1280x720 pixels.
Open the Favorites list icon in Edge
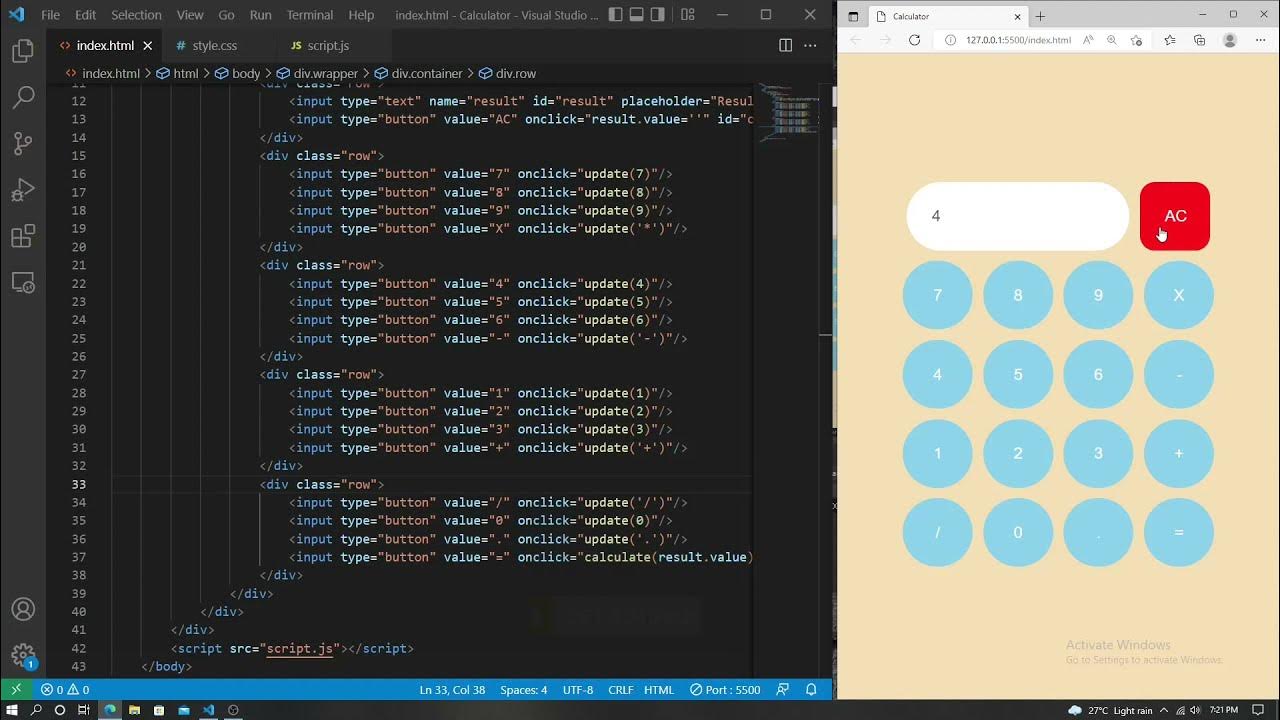1170,40
